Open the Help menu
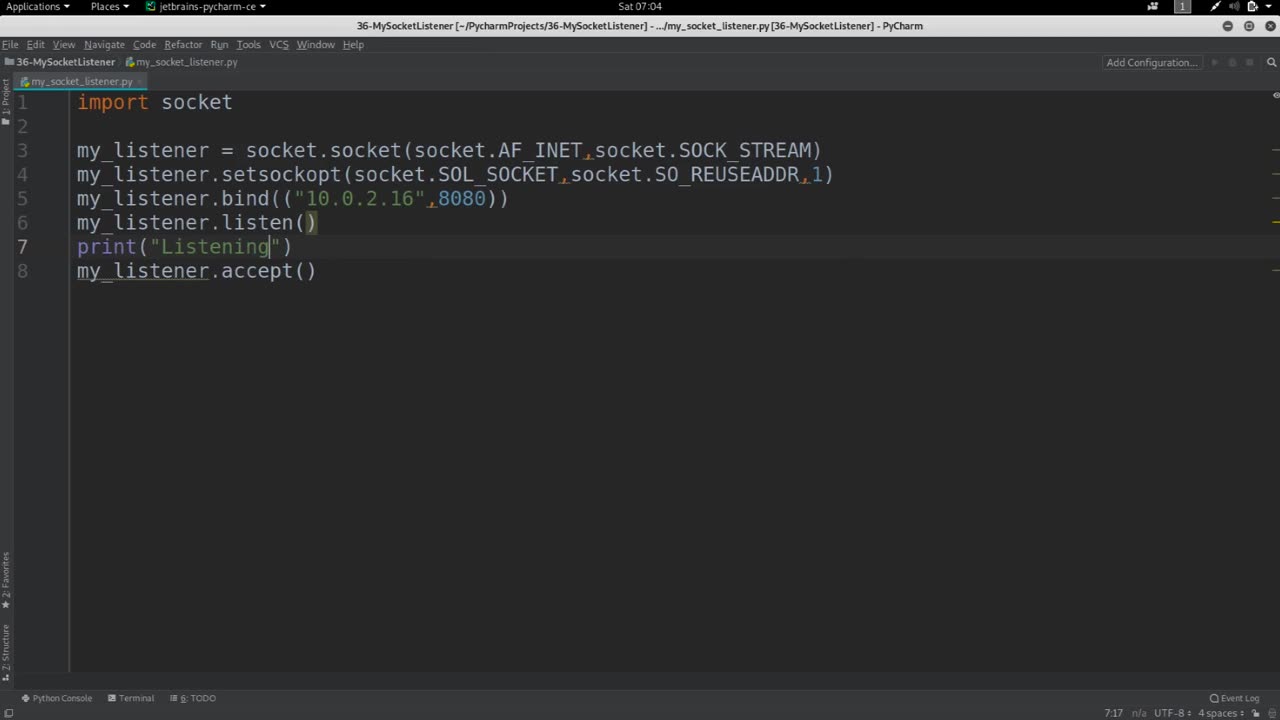This screenshot has width=1280, height=720. click(x=353, y=44)
